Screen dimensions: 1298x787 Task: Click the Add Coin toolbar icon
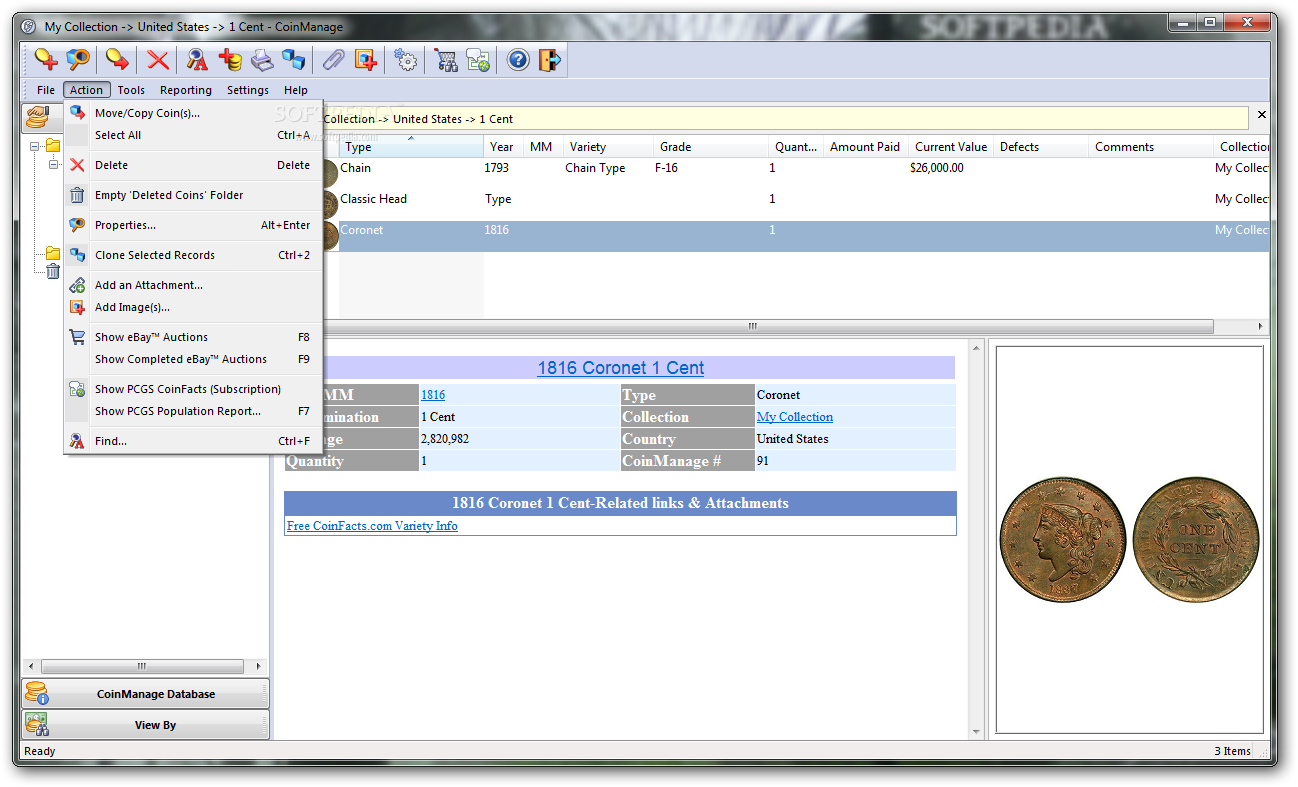tap(45, 60)
